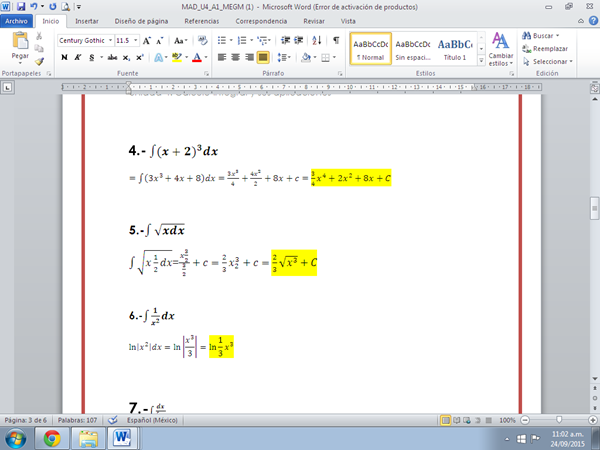Viewport: 600px width, 450px height.
Task: Apply Normal style
Action: pyautogui.click(x=370, y=49)
